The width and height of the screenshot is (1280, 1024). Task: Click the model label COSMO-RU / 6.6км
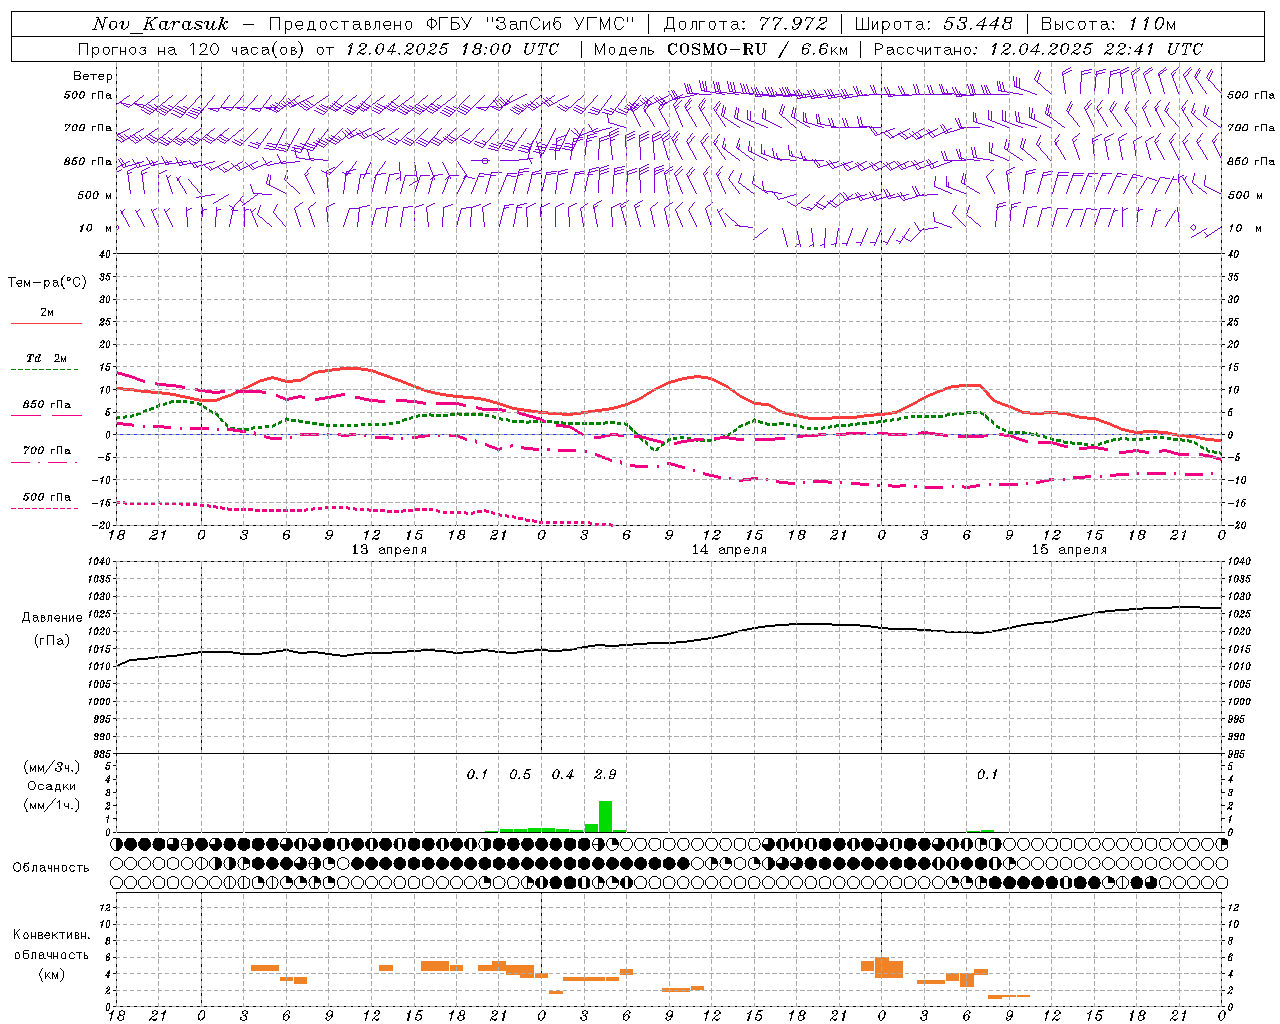coord(757,49)
